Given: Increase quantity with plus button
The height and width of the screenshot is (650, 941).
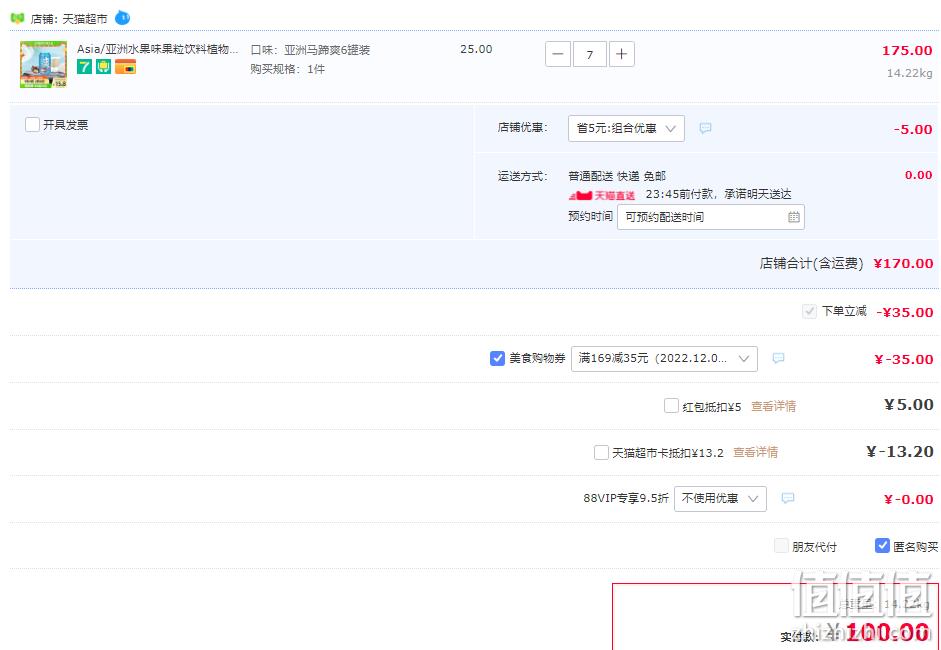Looking at the screenshot, I should (622, 55).
